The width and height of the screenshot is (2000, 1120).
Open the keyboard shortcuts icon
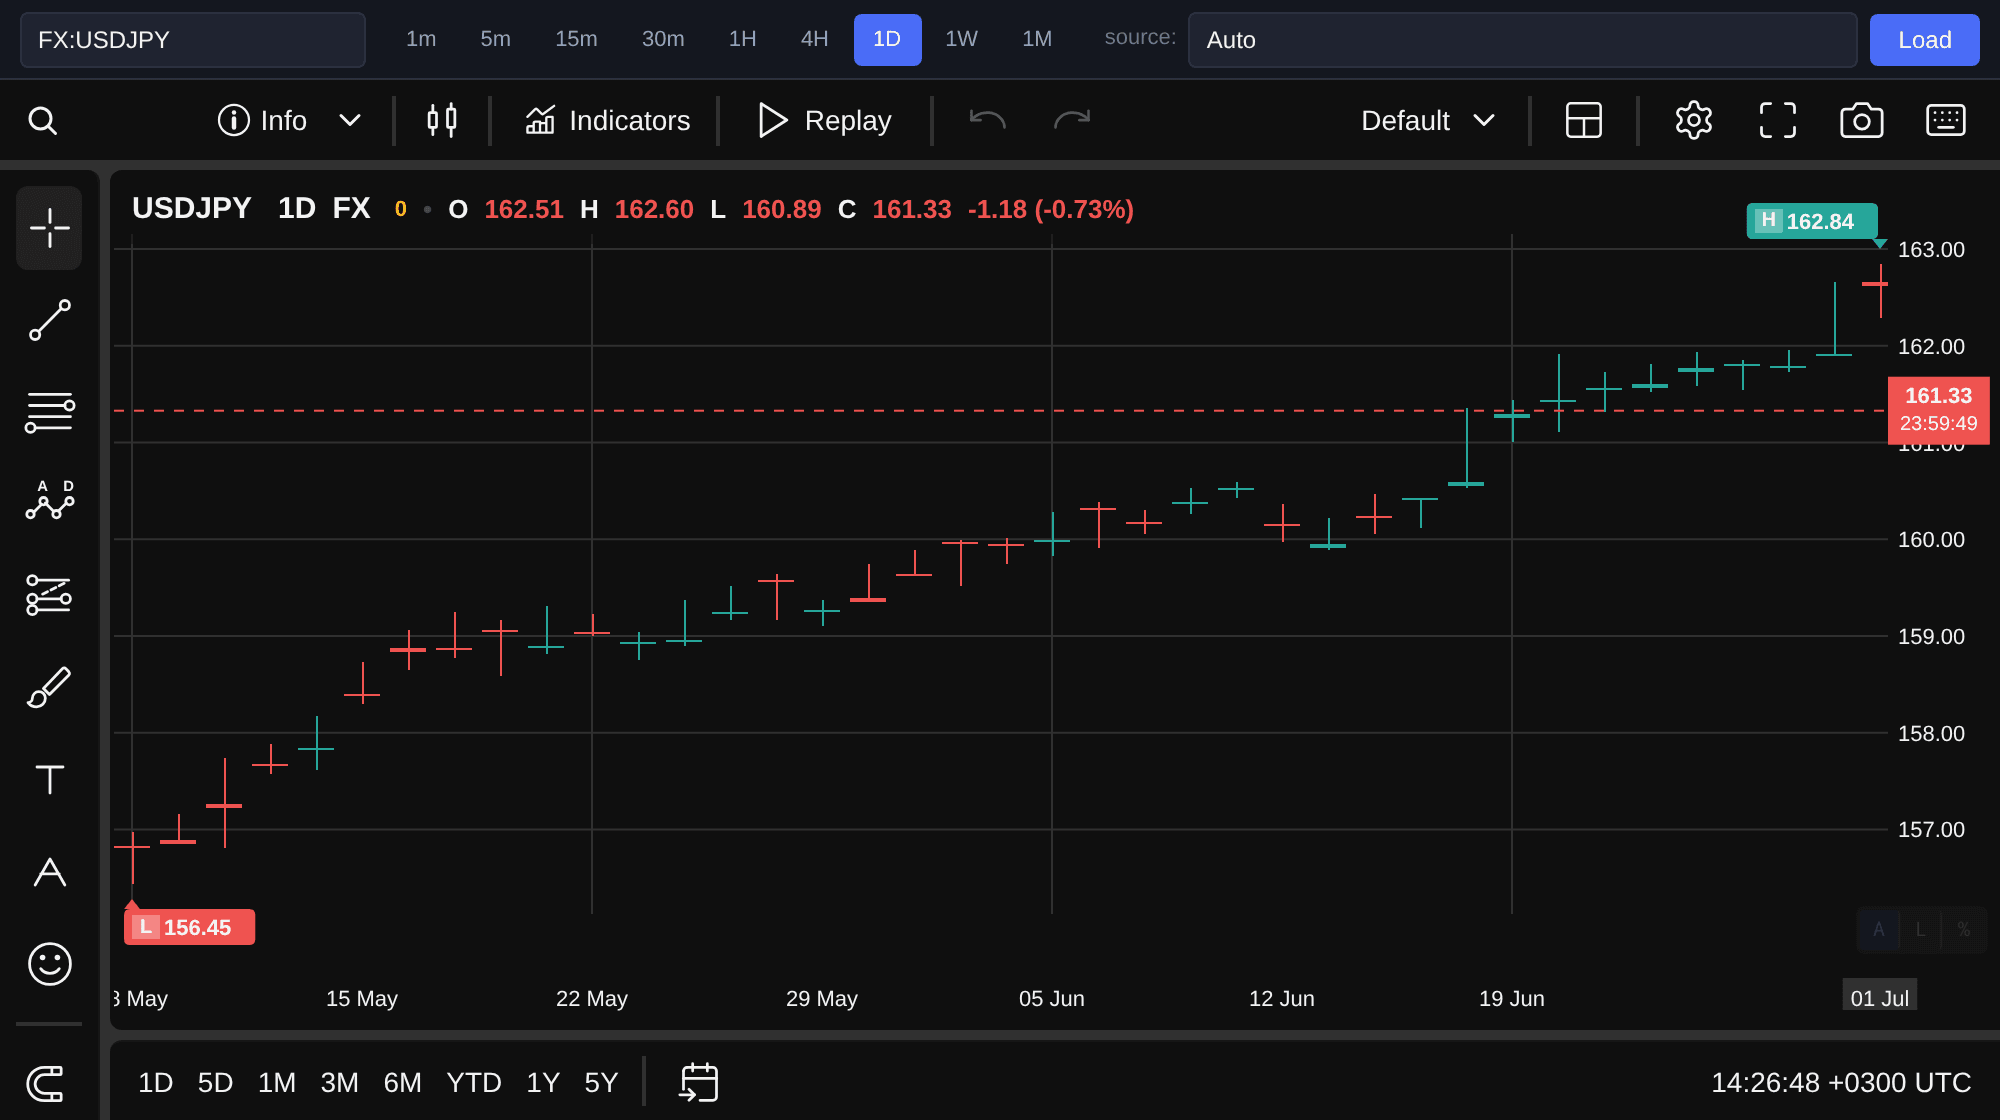click(1946, 121)
